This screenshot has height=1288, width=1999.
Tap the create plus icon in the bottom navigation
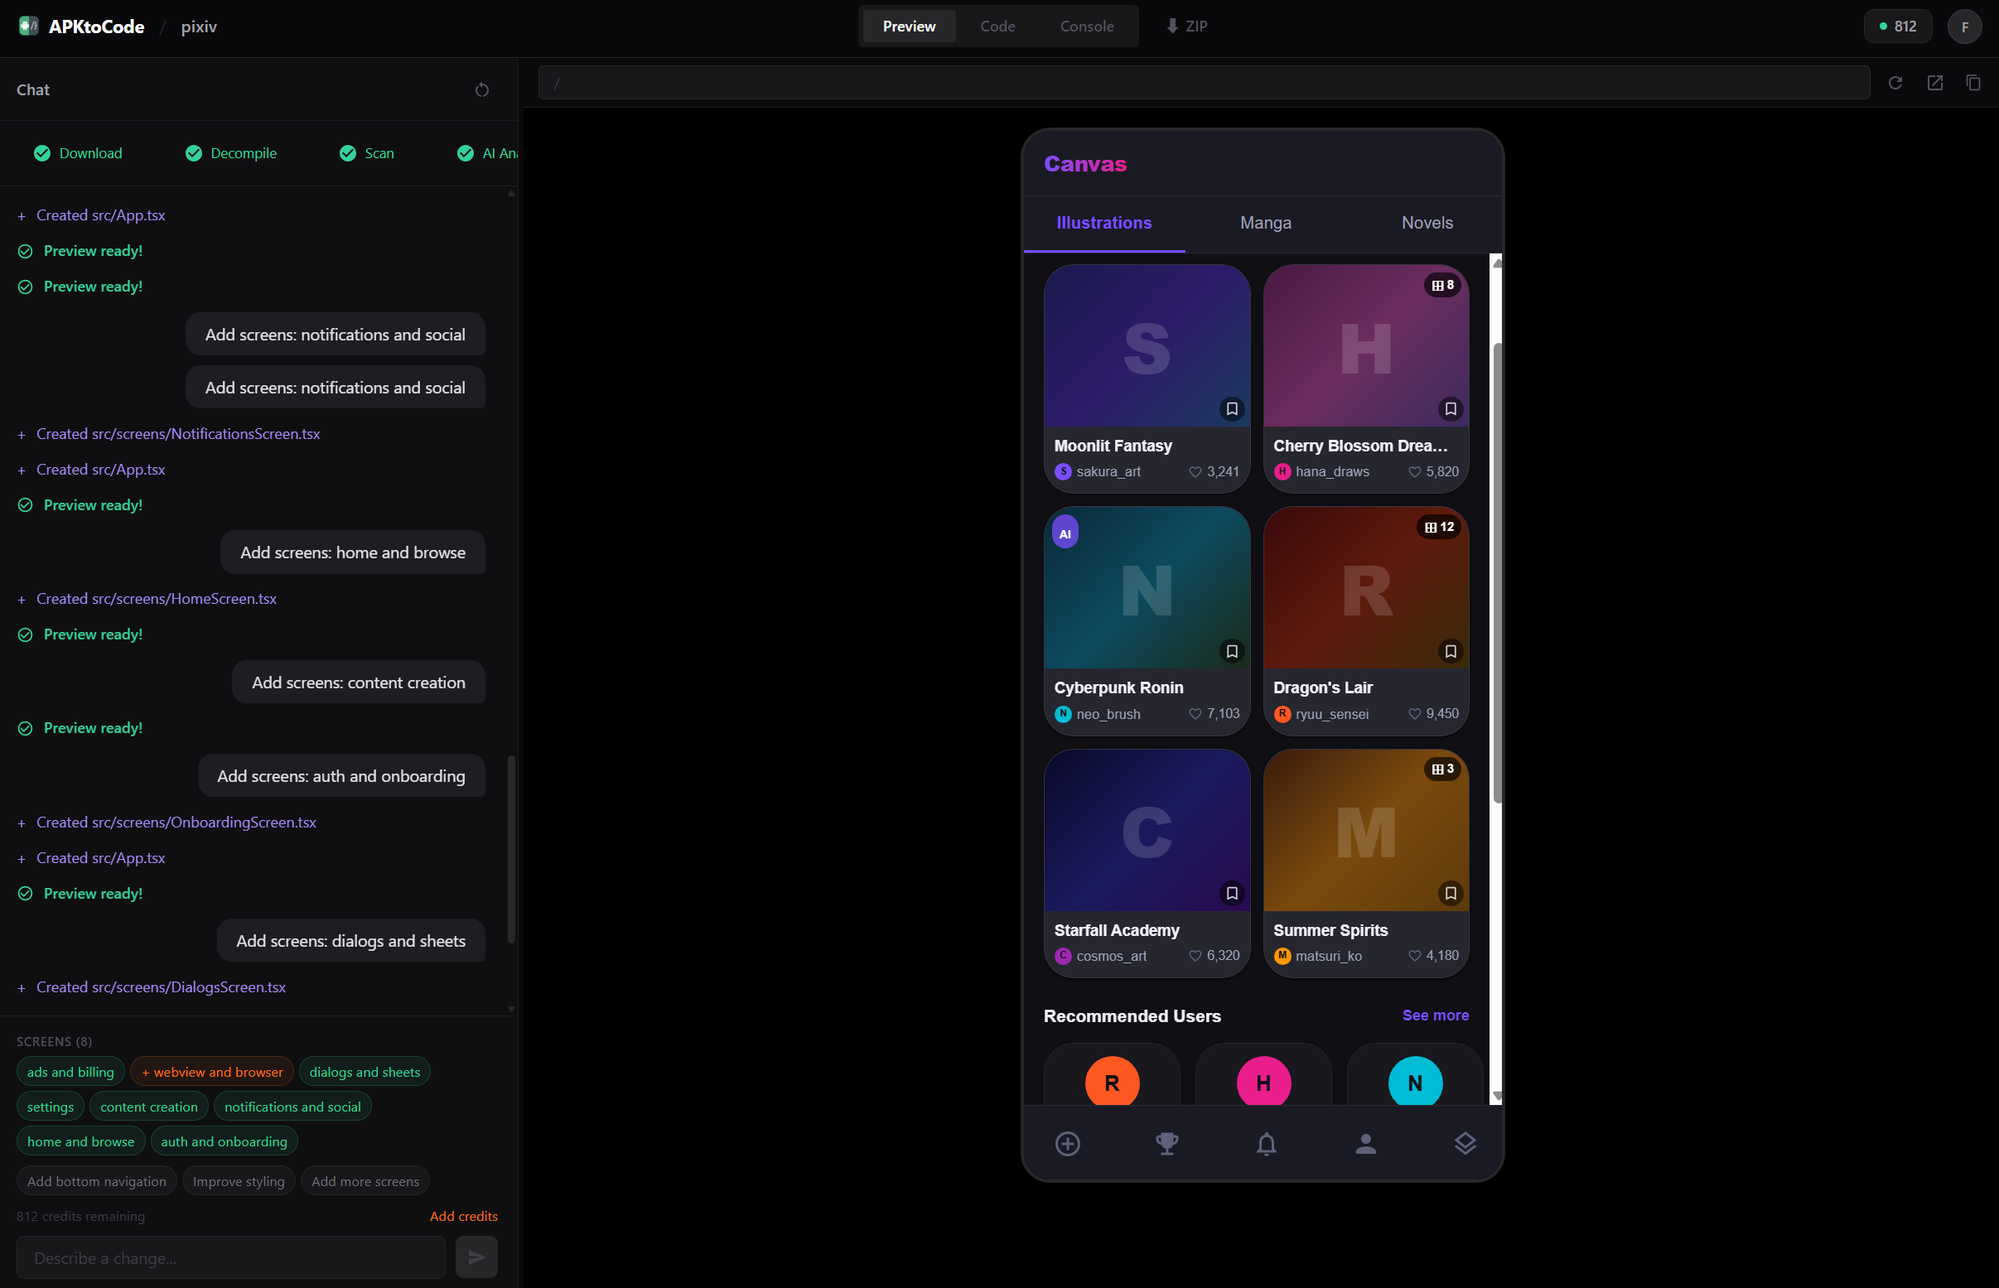(x=1067, y=1143)
